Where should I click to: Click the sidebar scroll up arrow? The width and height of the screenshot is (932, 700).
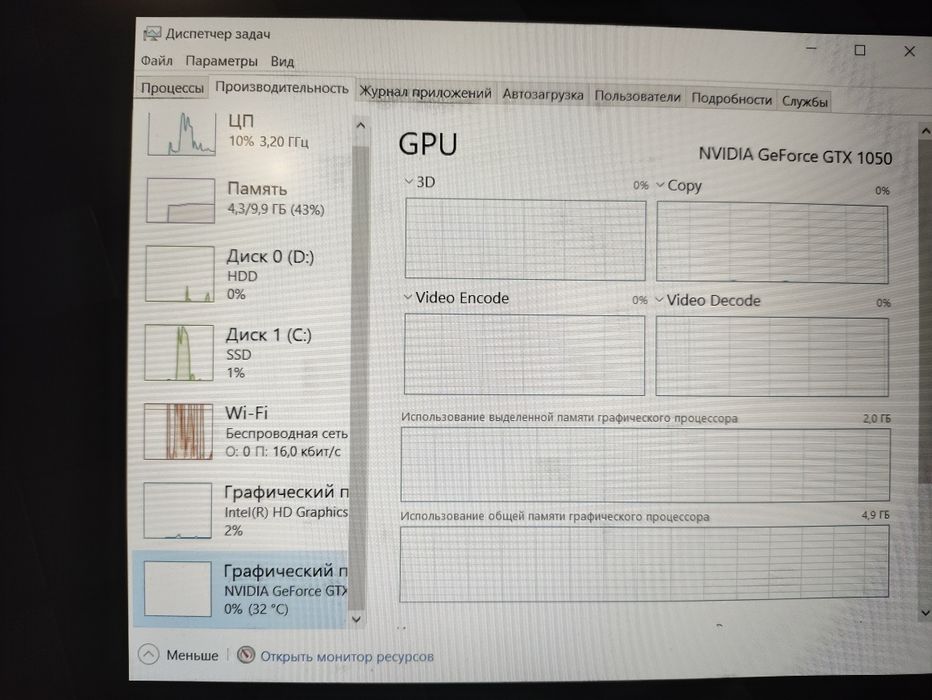click(360, 125)
